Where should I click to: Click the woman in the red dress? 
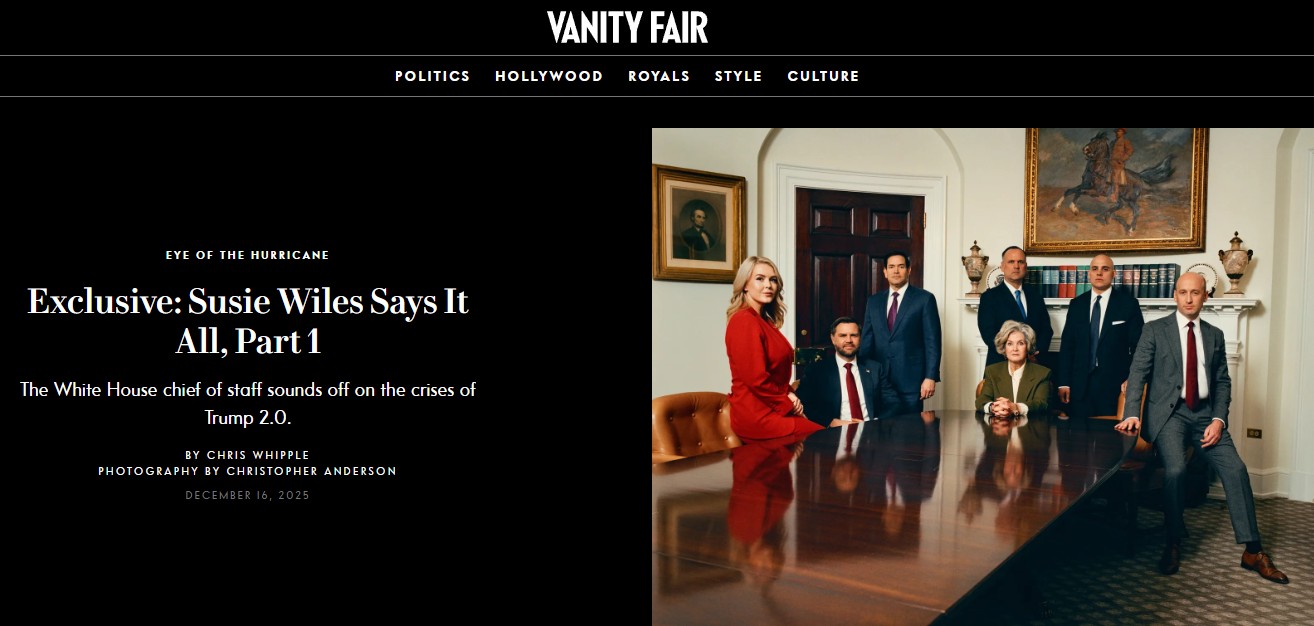point(767,352)
